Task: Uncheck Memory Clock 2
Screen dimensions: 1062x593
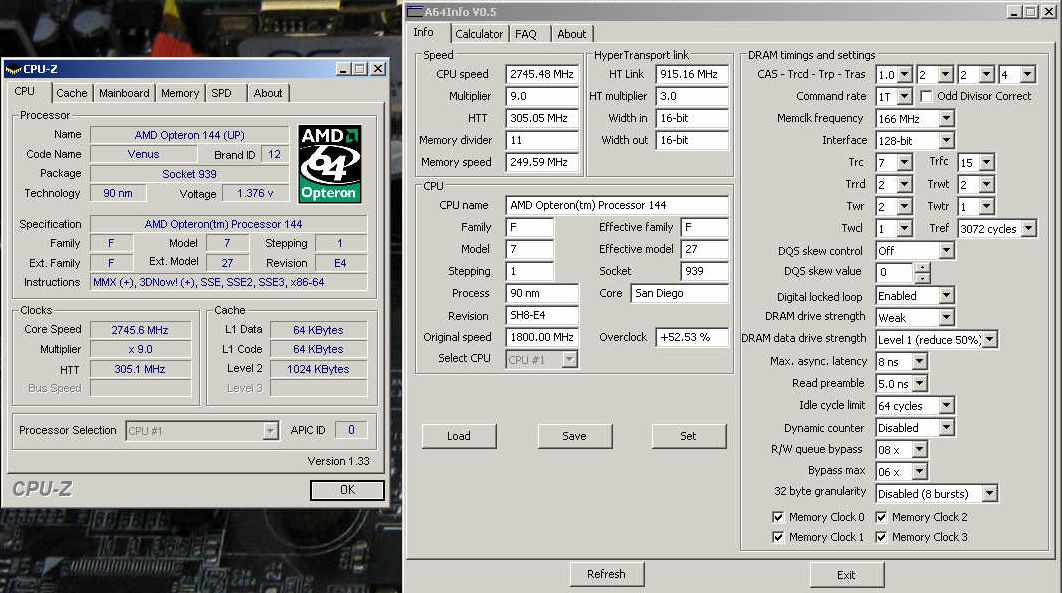Action: point(881,517)
